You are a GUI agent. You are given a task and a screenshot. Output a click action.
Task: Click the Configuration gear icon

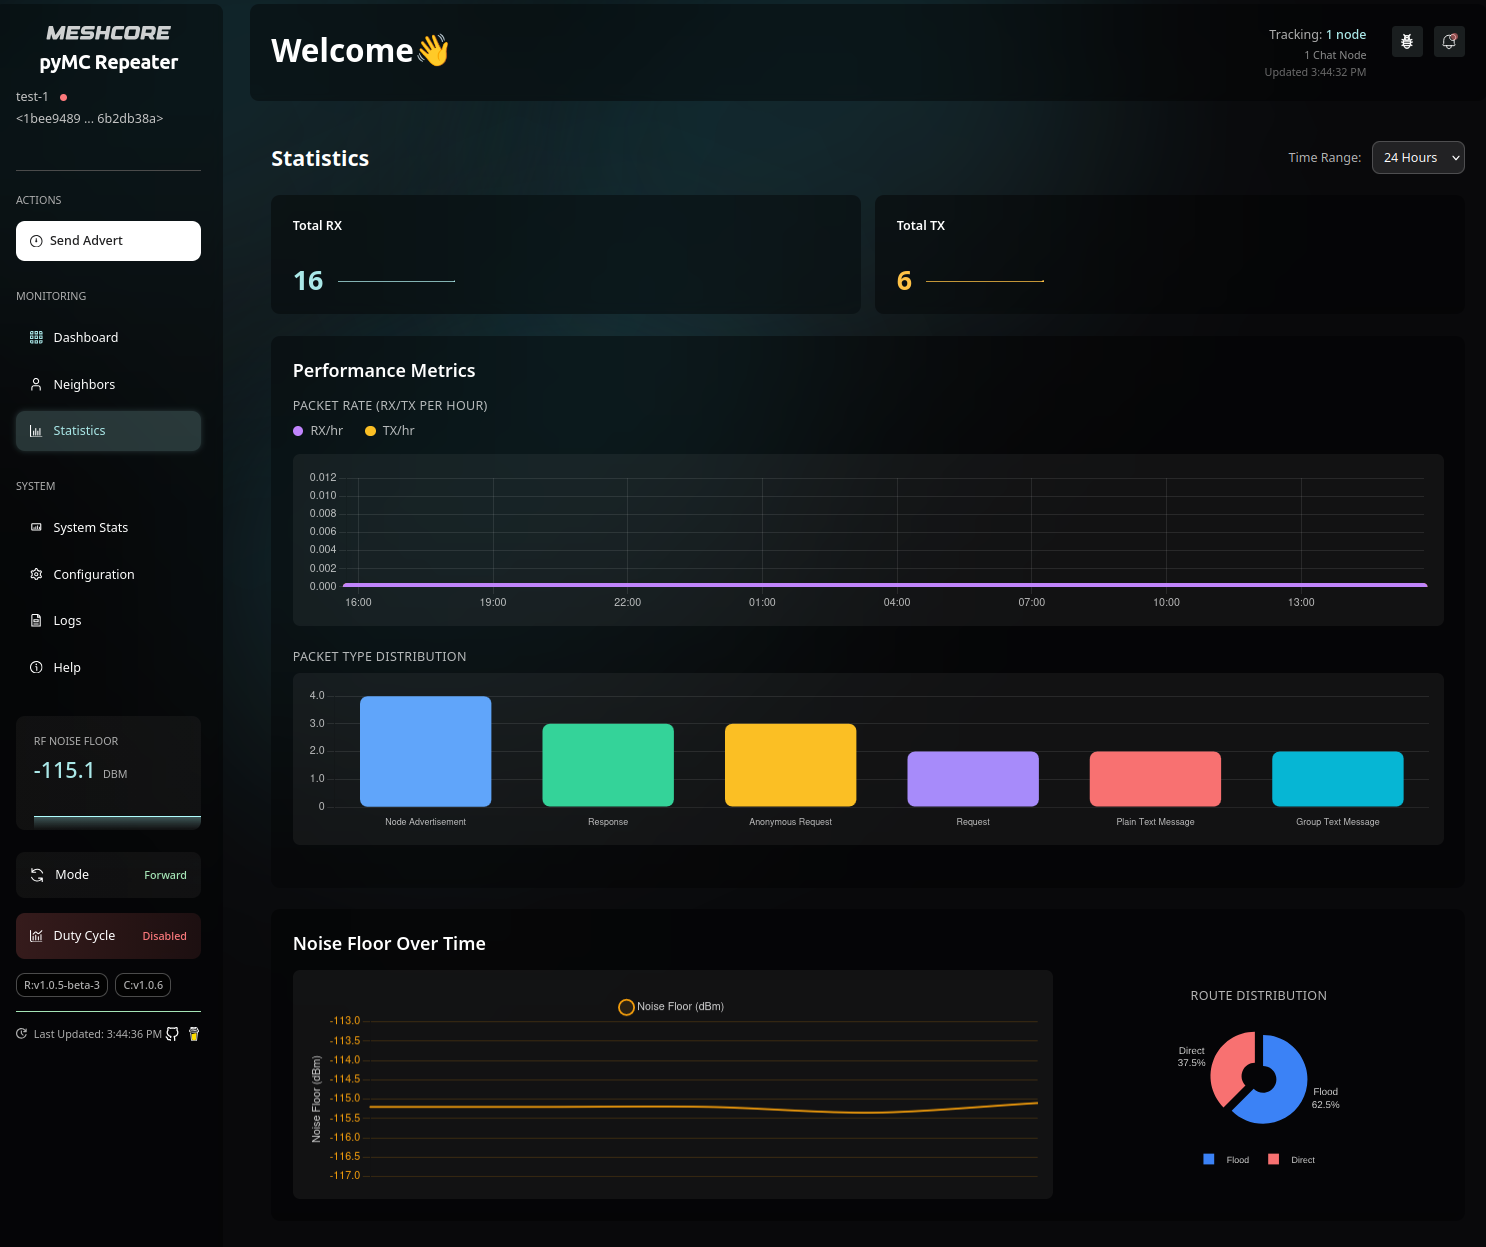36,574
